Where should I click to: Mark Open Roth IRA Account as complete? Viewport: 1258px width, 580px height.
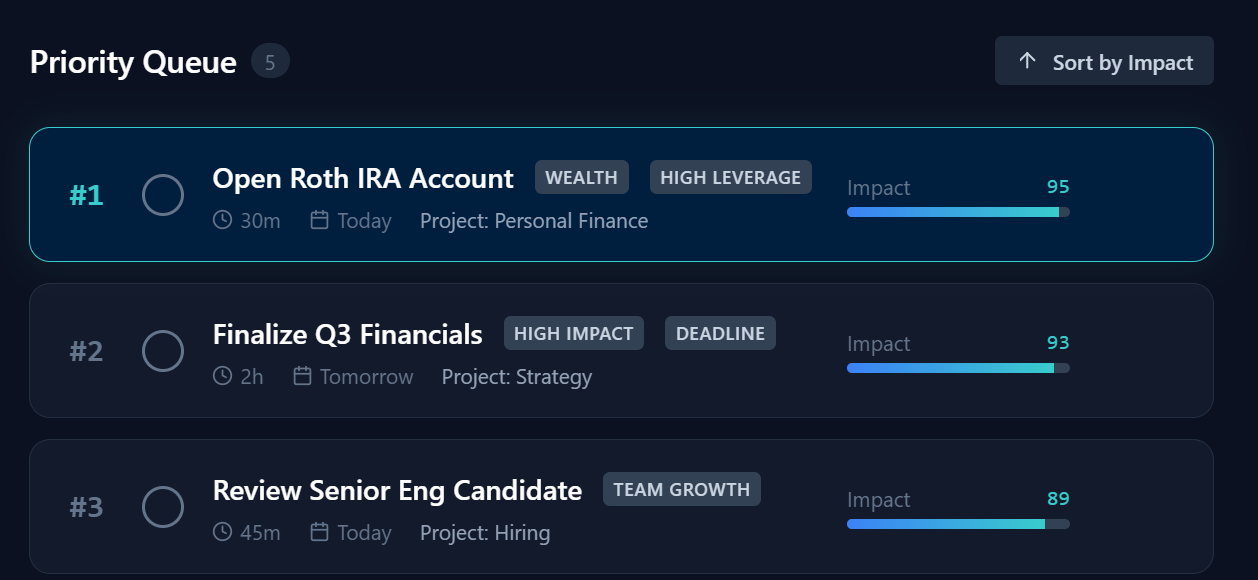coord(163,195)
